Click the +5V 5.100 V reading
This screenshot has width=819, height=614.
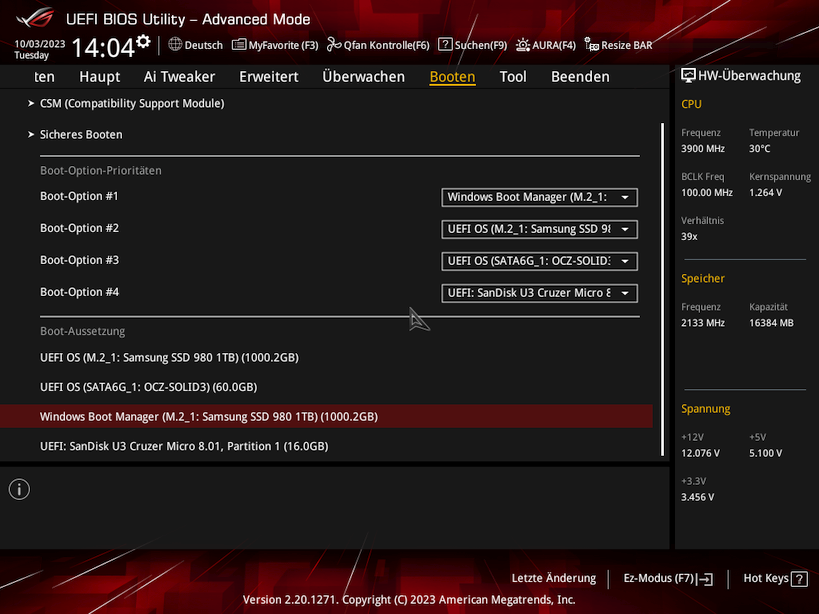[765, 453]
